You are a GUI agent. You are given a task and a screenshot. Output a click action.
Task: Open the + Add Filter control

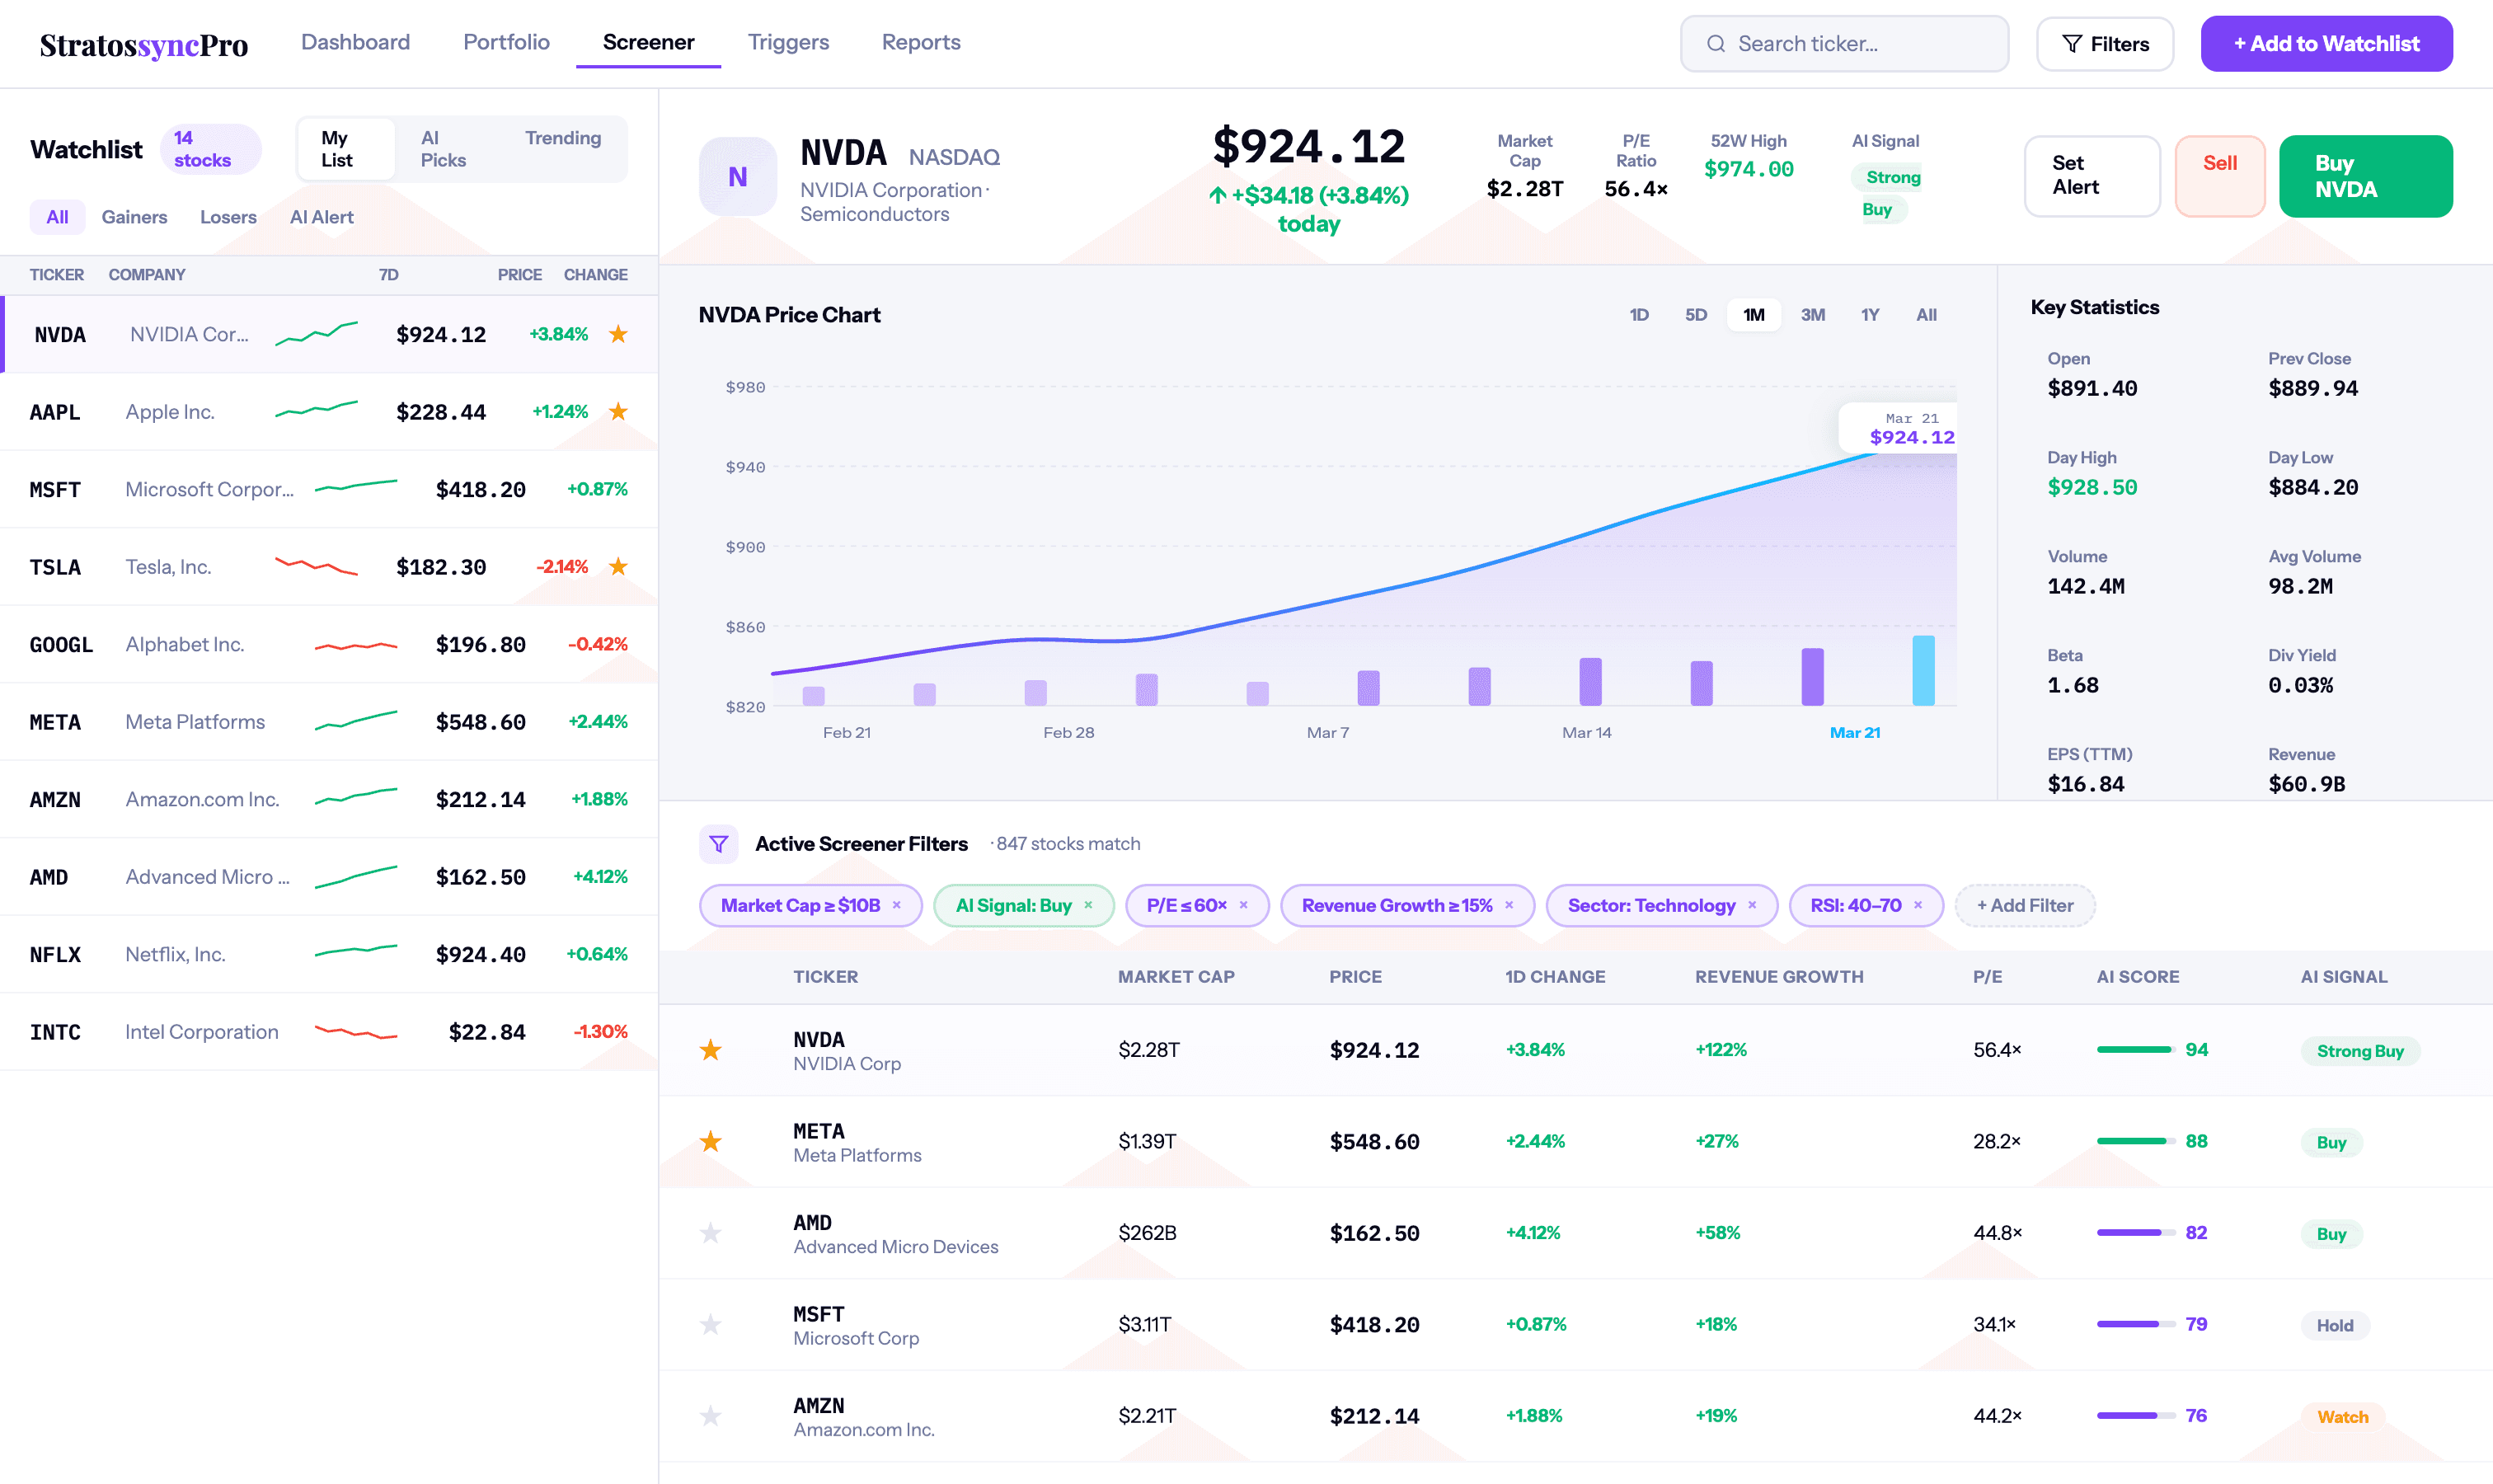[2024, 905]
